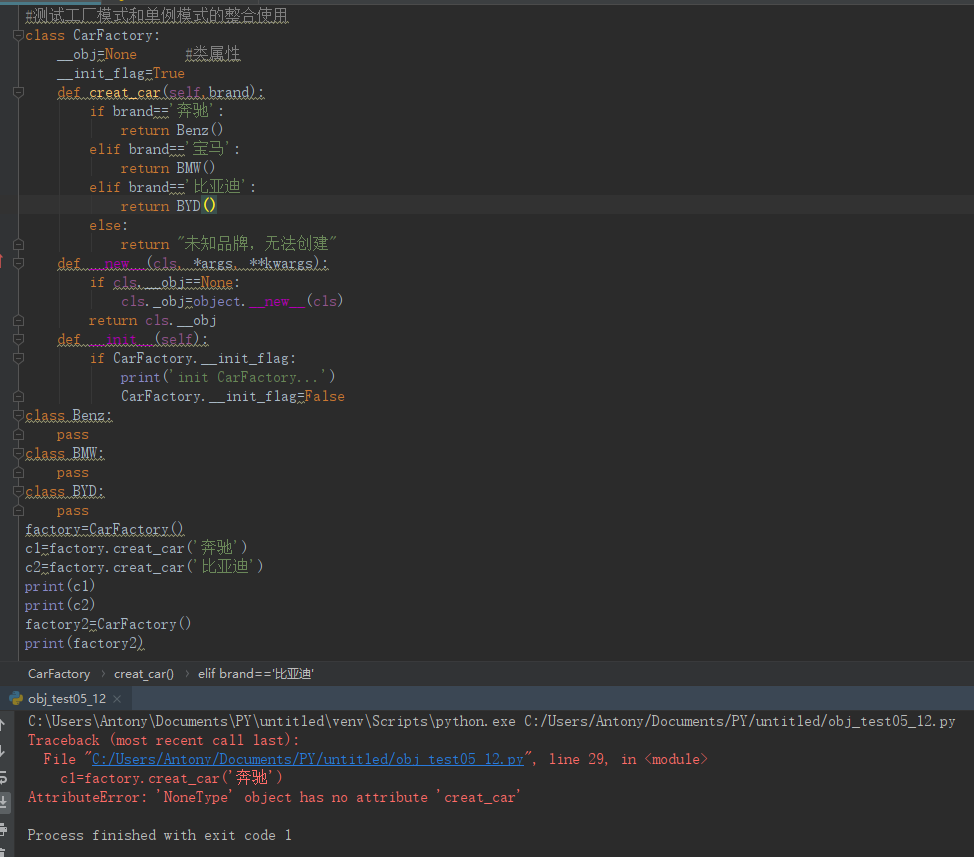Click 'Process finished with exit code 1' text
Viewport: 974px width, 857px height.
[160, 835]
